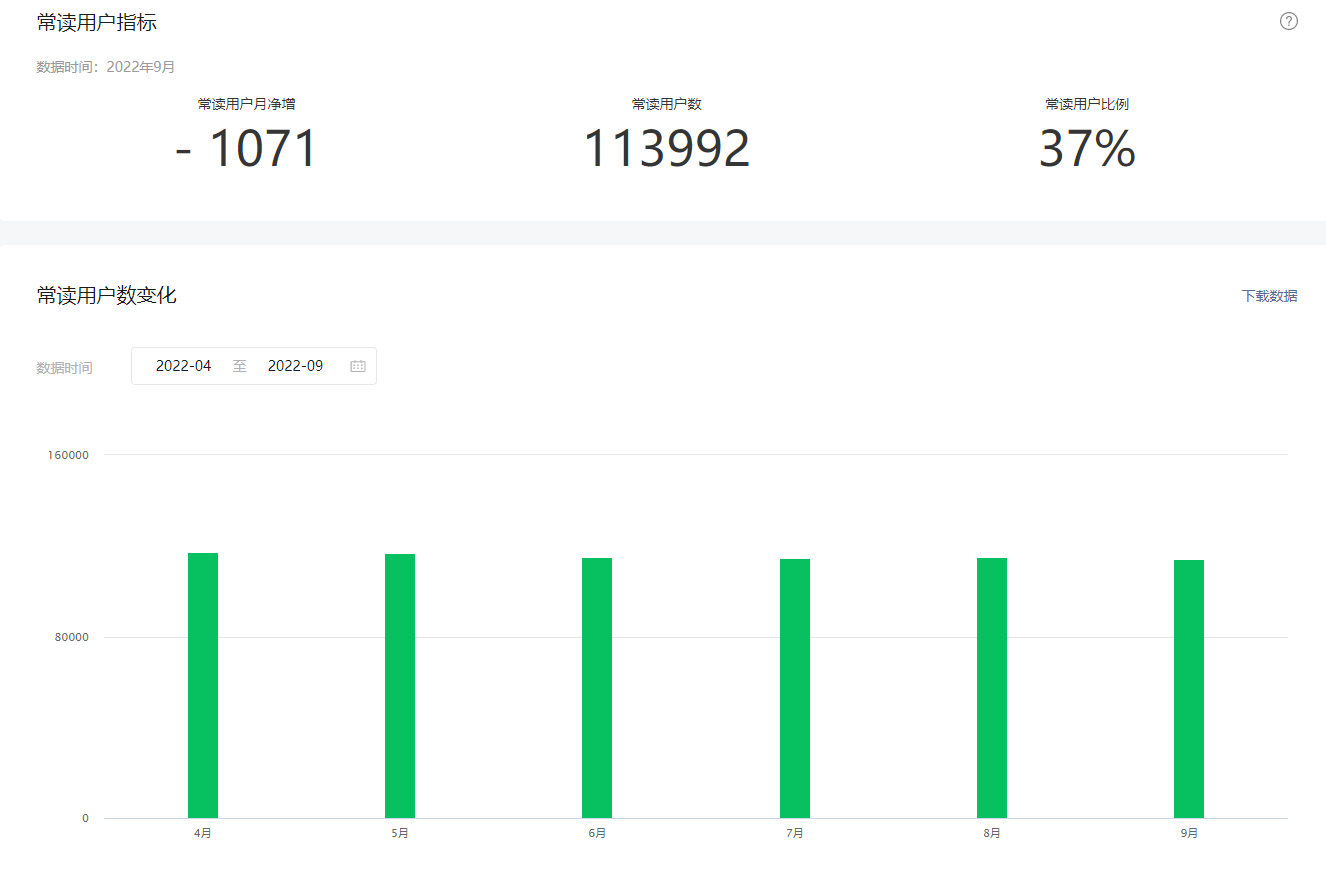Click the 常读用户数变化 heading
The image size is (1326, 872).
107,295
